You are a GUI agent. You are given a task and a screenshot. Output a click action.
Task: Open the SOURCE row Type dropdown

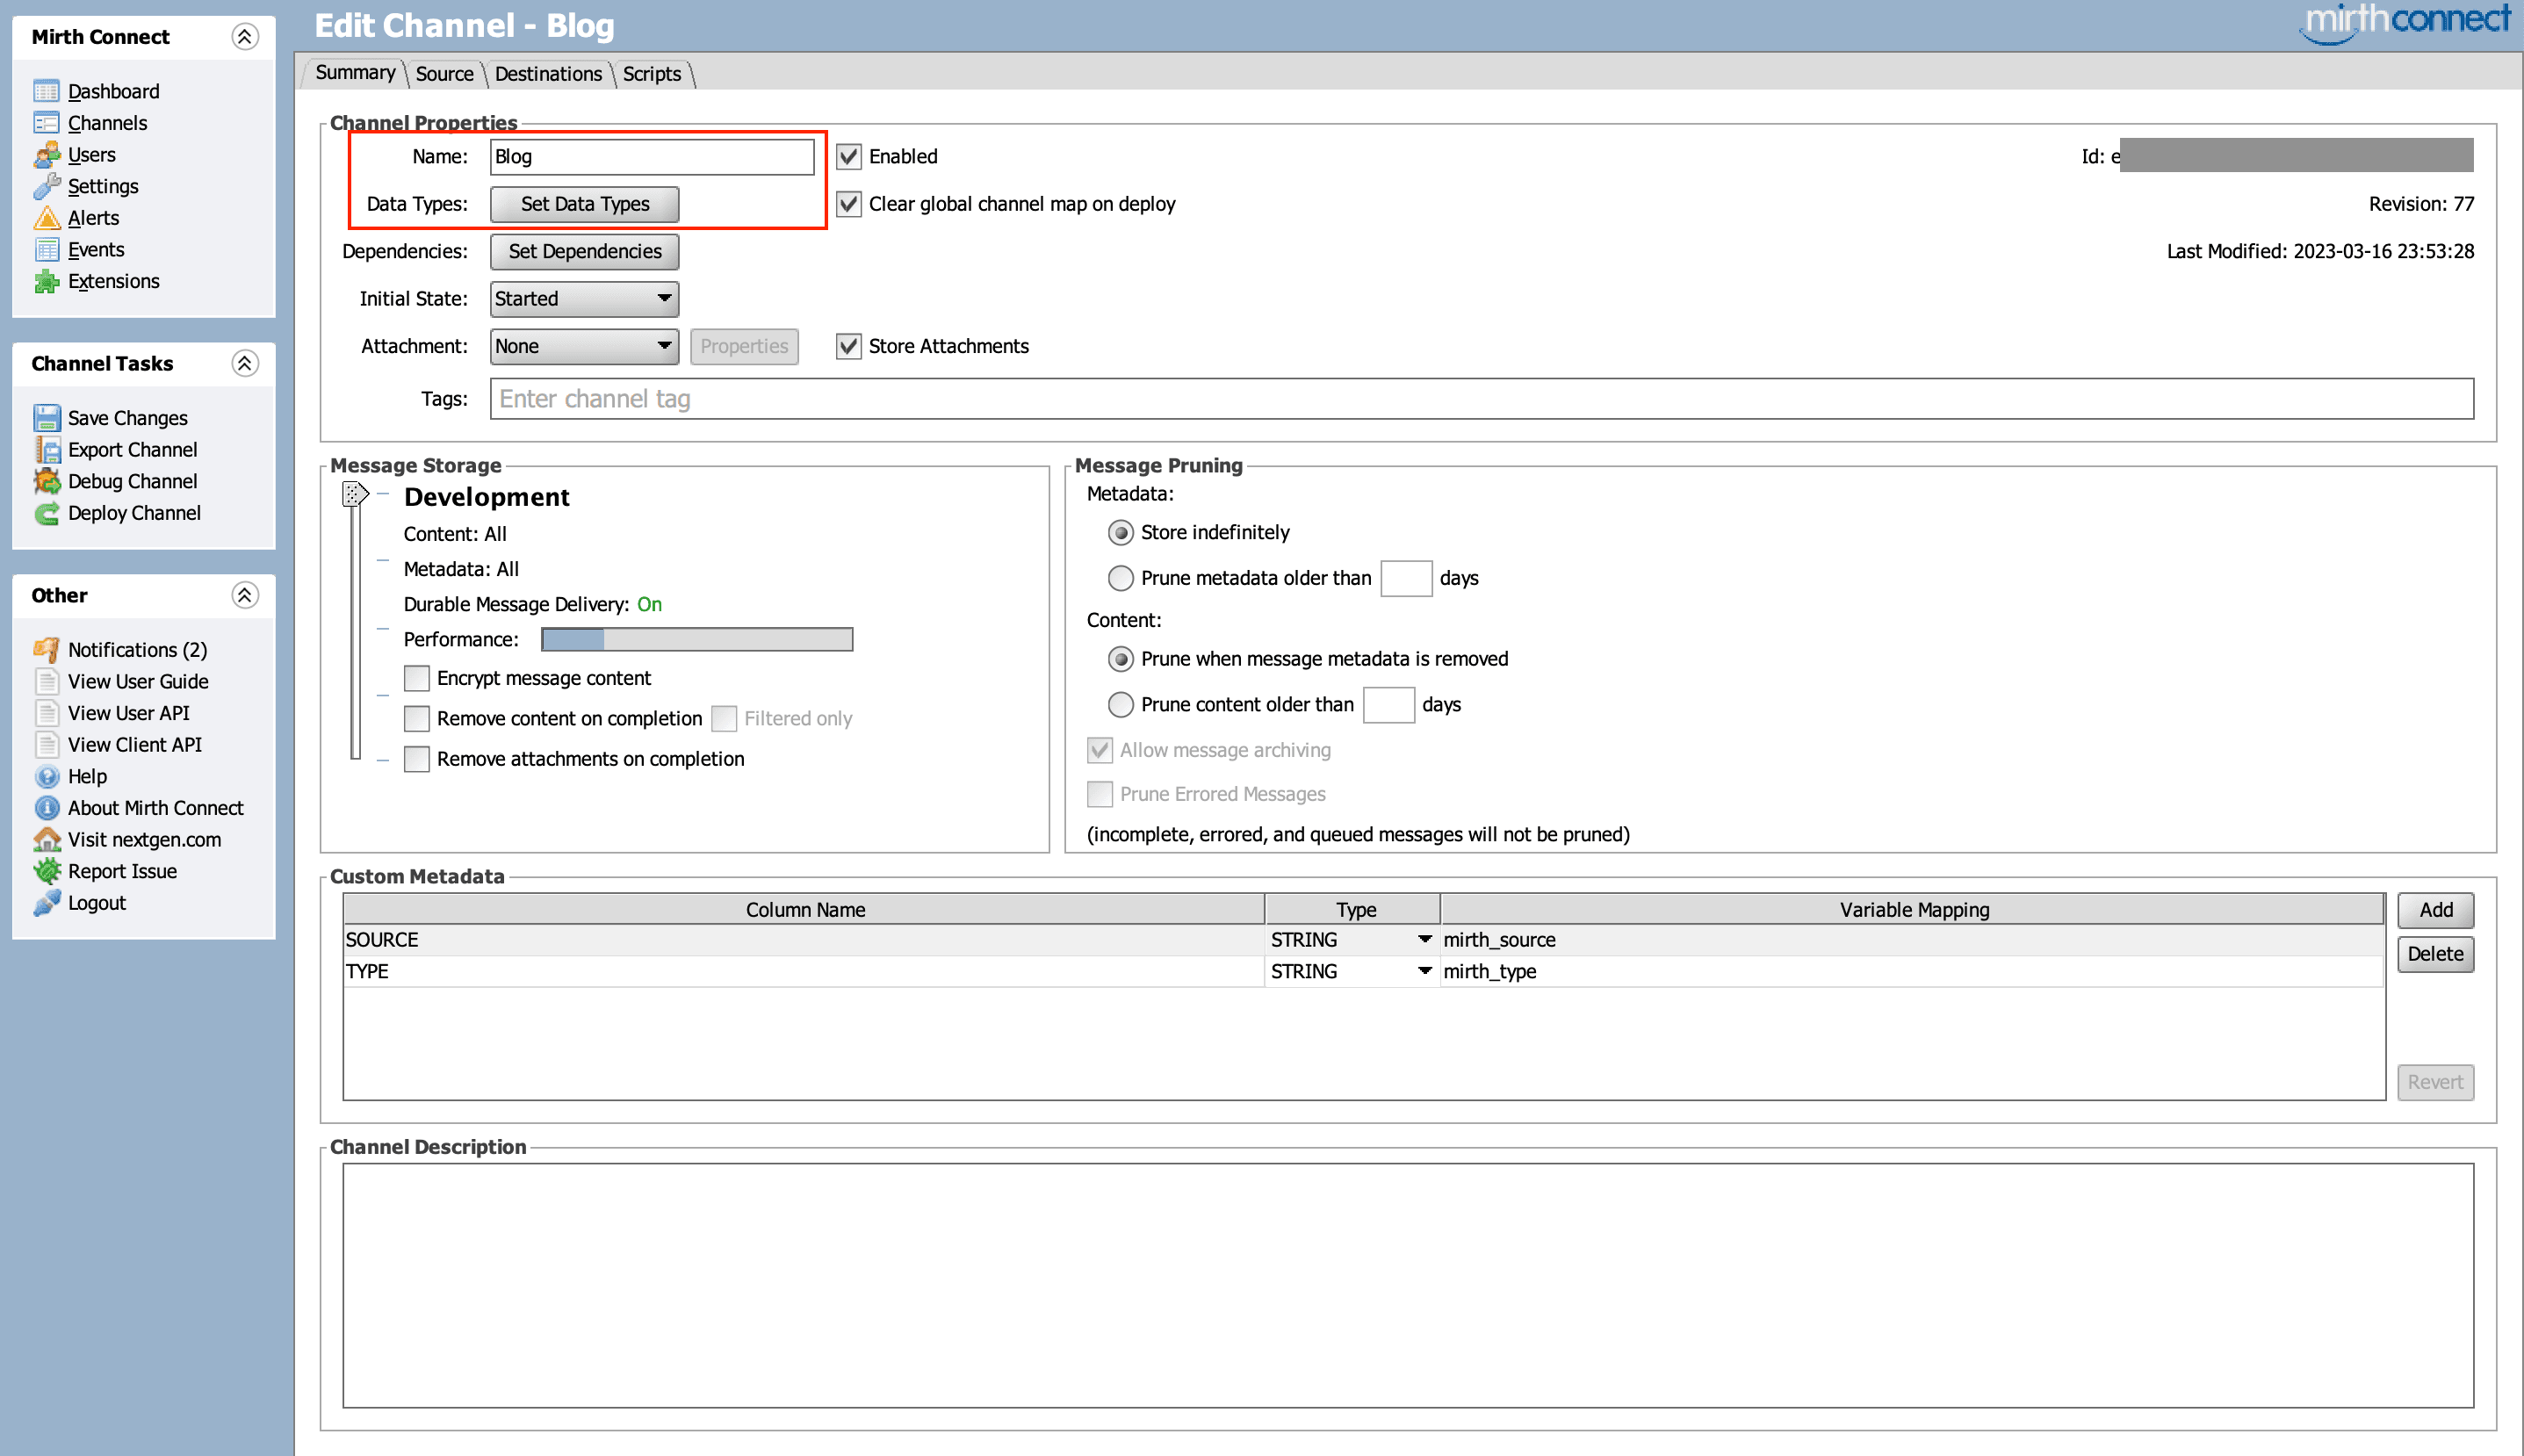(1352, 940)
